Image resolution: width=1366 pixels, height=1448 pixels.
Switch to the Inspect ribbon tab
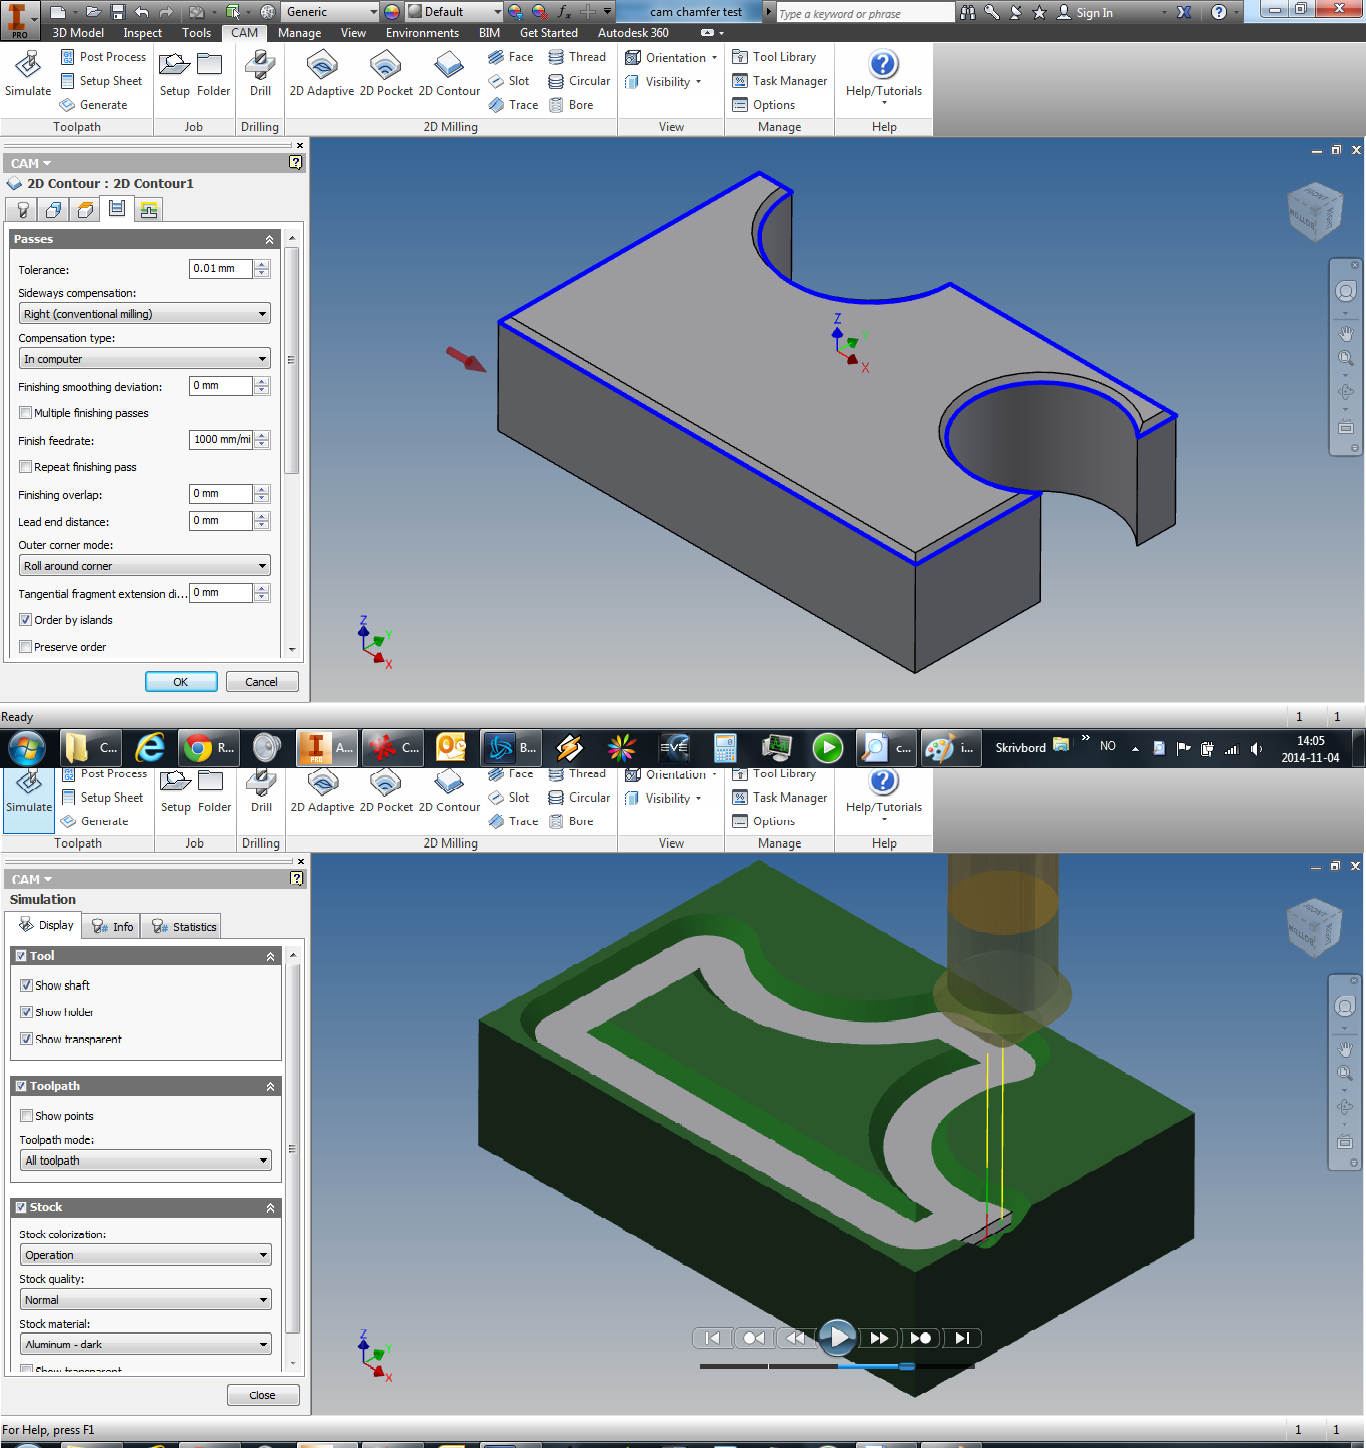pyautogui.click(x=143, y=33)
